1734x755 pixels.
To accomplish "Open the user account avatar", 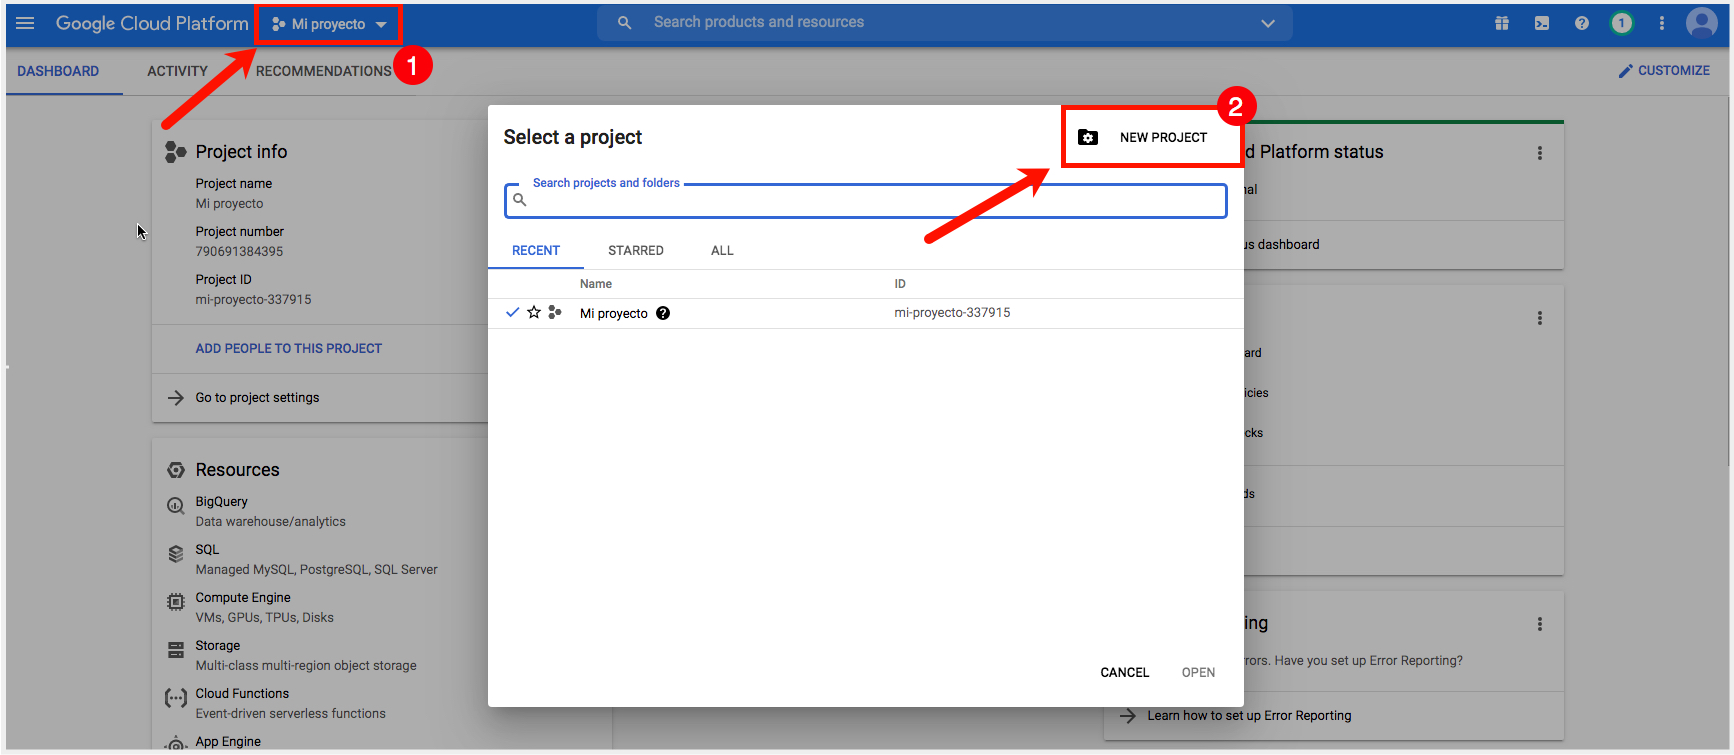I will click(1702, 22).
